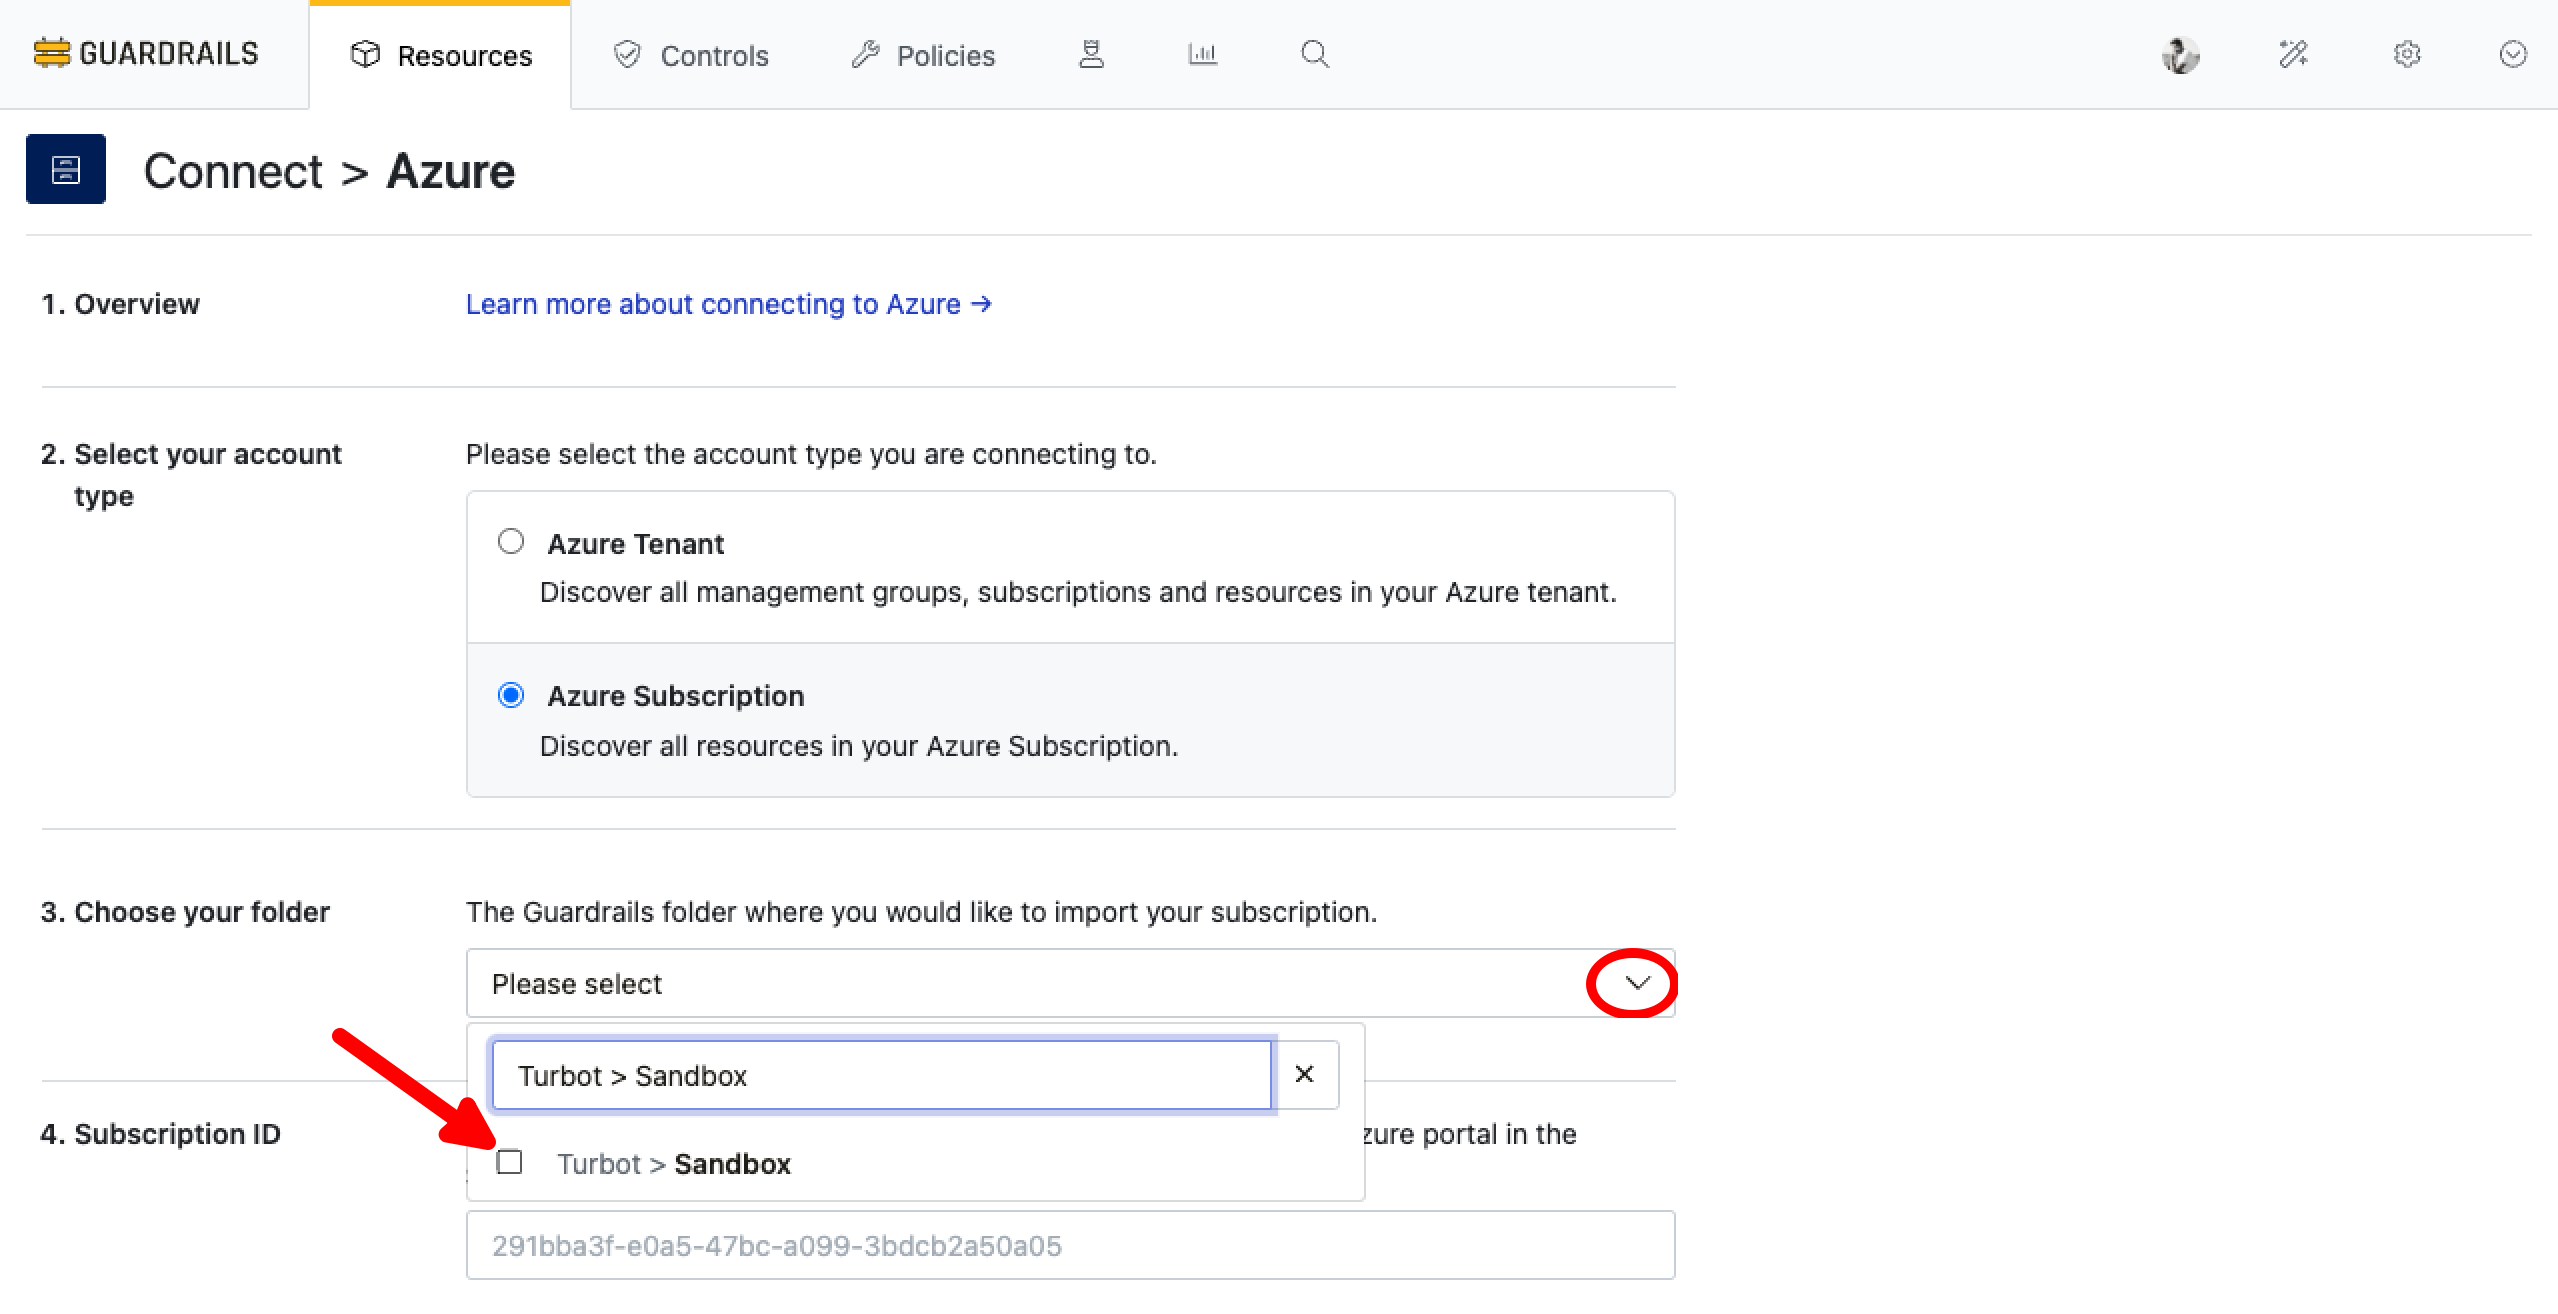This screenshot has width=2558, height=1314.
Task: Open the Permissions user icon
Action: [1091, 54]
